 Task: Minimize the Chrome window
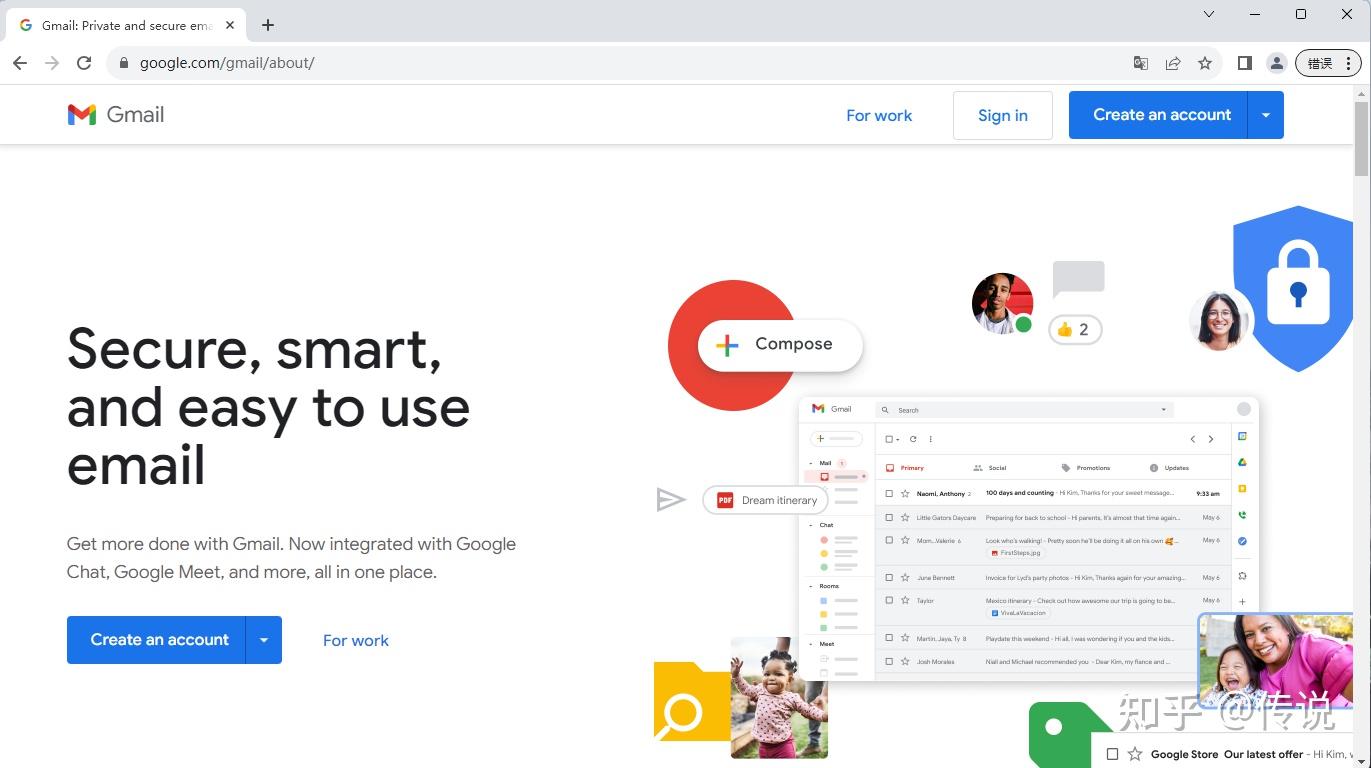click(x=1255, y=14)
